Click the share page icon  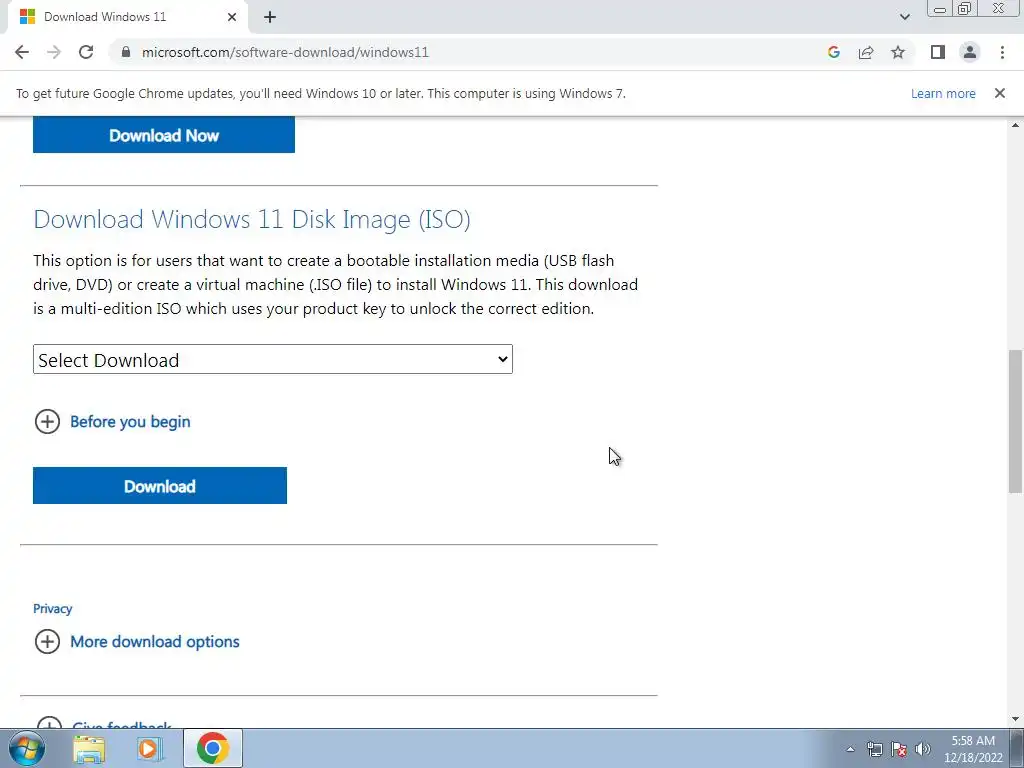(x=866, y=52)
